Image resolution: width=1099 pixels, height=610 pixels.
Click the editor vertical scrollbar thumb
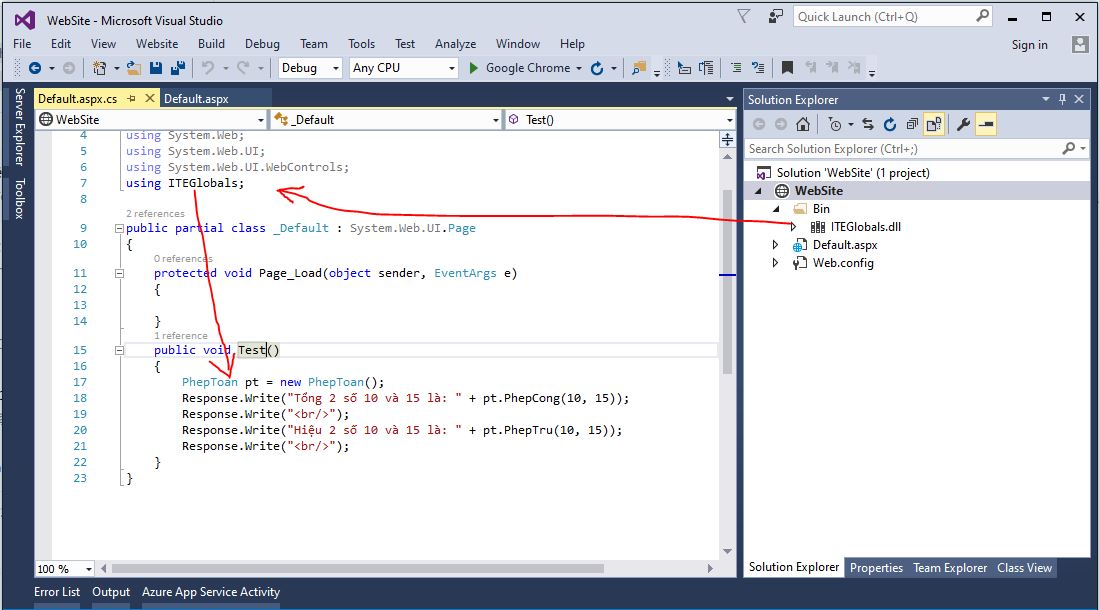pos(728,280)
